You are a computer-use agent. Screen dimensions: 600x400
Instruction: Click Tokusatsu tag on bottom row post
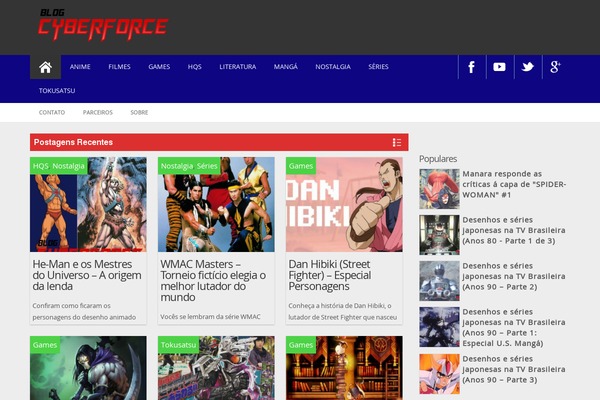tap(178, 345)
